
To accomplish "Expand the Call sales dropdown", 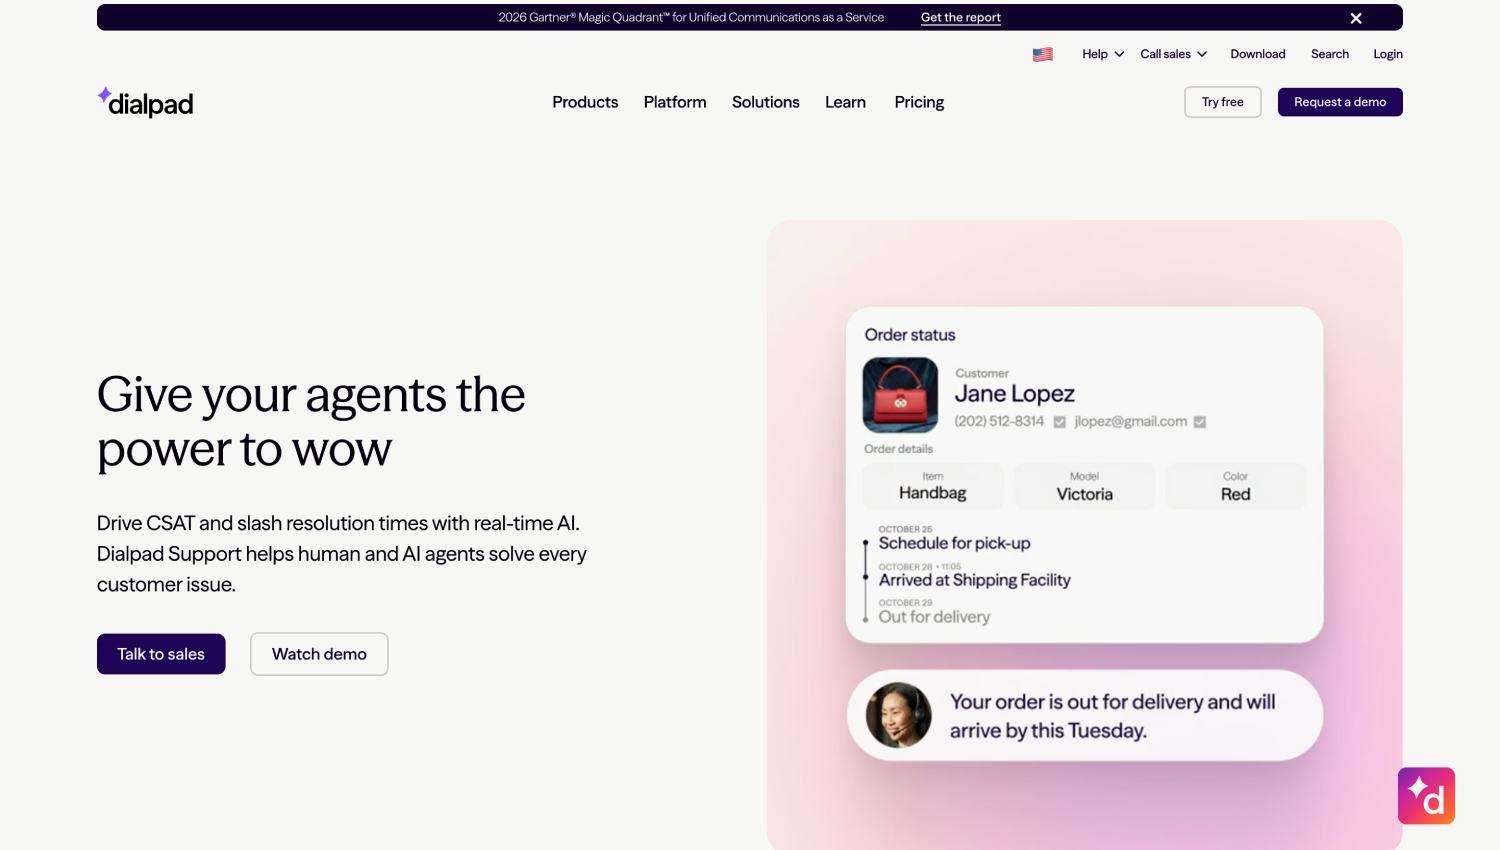I will click(x=1174, y=54).
